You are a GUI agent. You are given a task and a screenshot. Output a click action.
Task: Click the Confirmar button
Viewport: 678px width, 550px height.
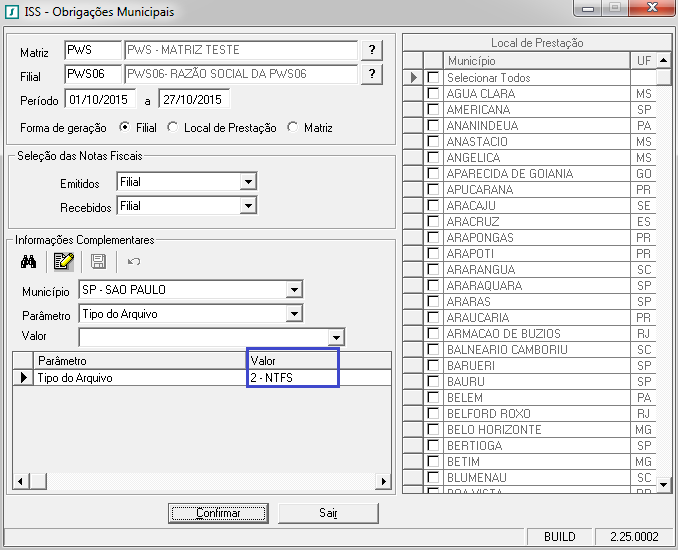point(218,513)
